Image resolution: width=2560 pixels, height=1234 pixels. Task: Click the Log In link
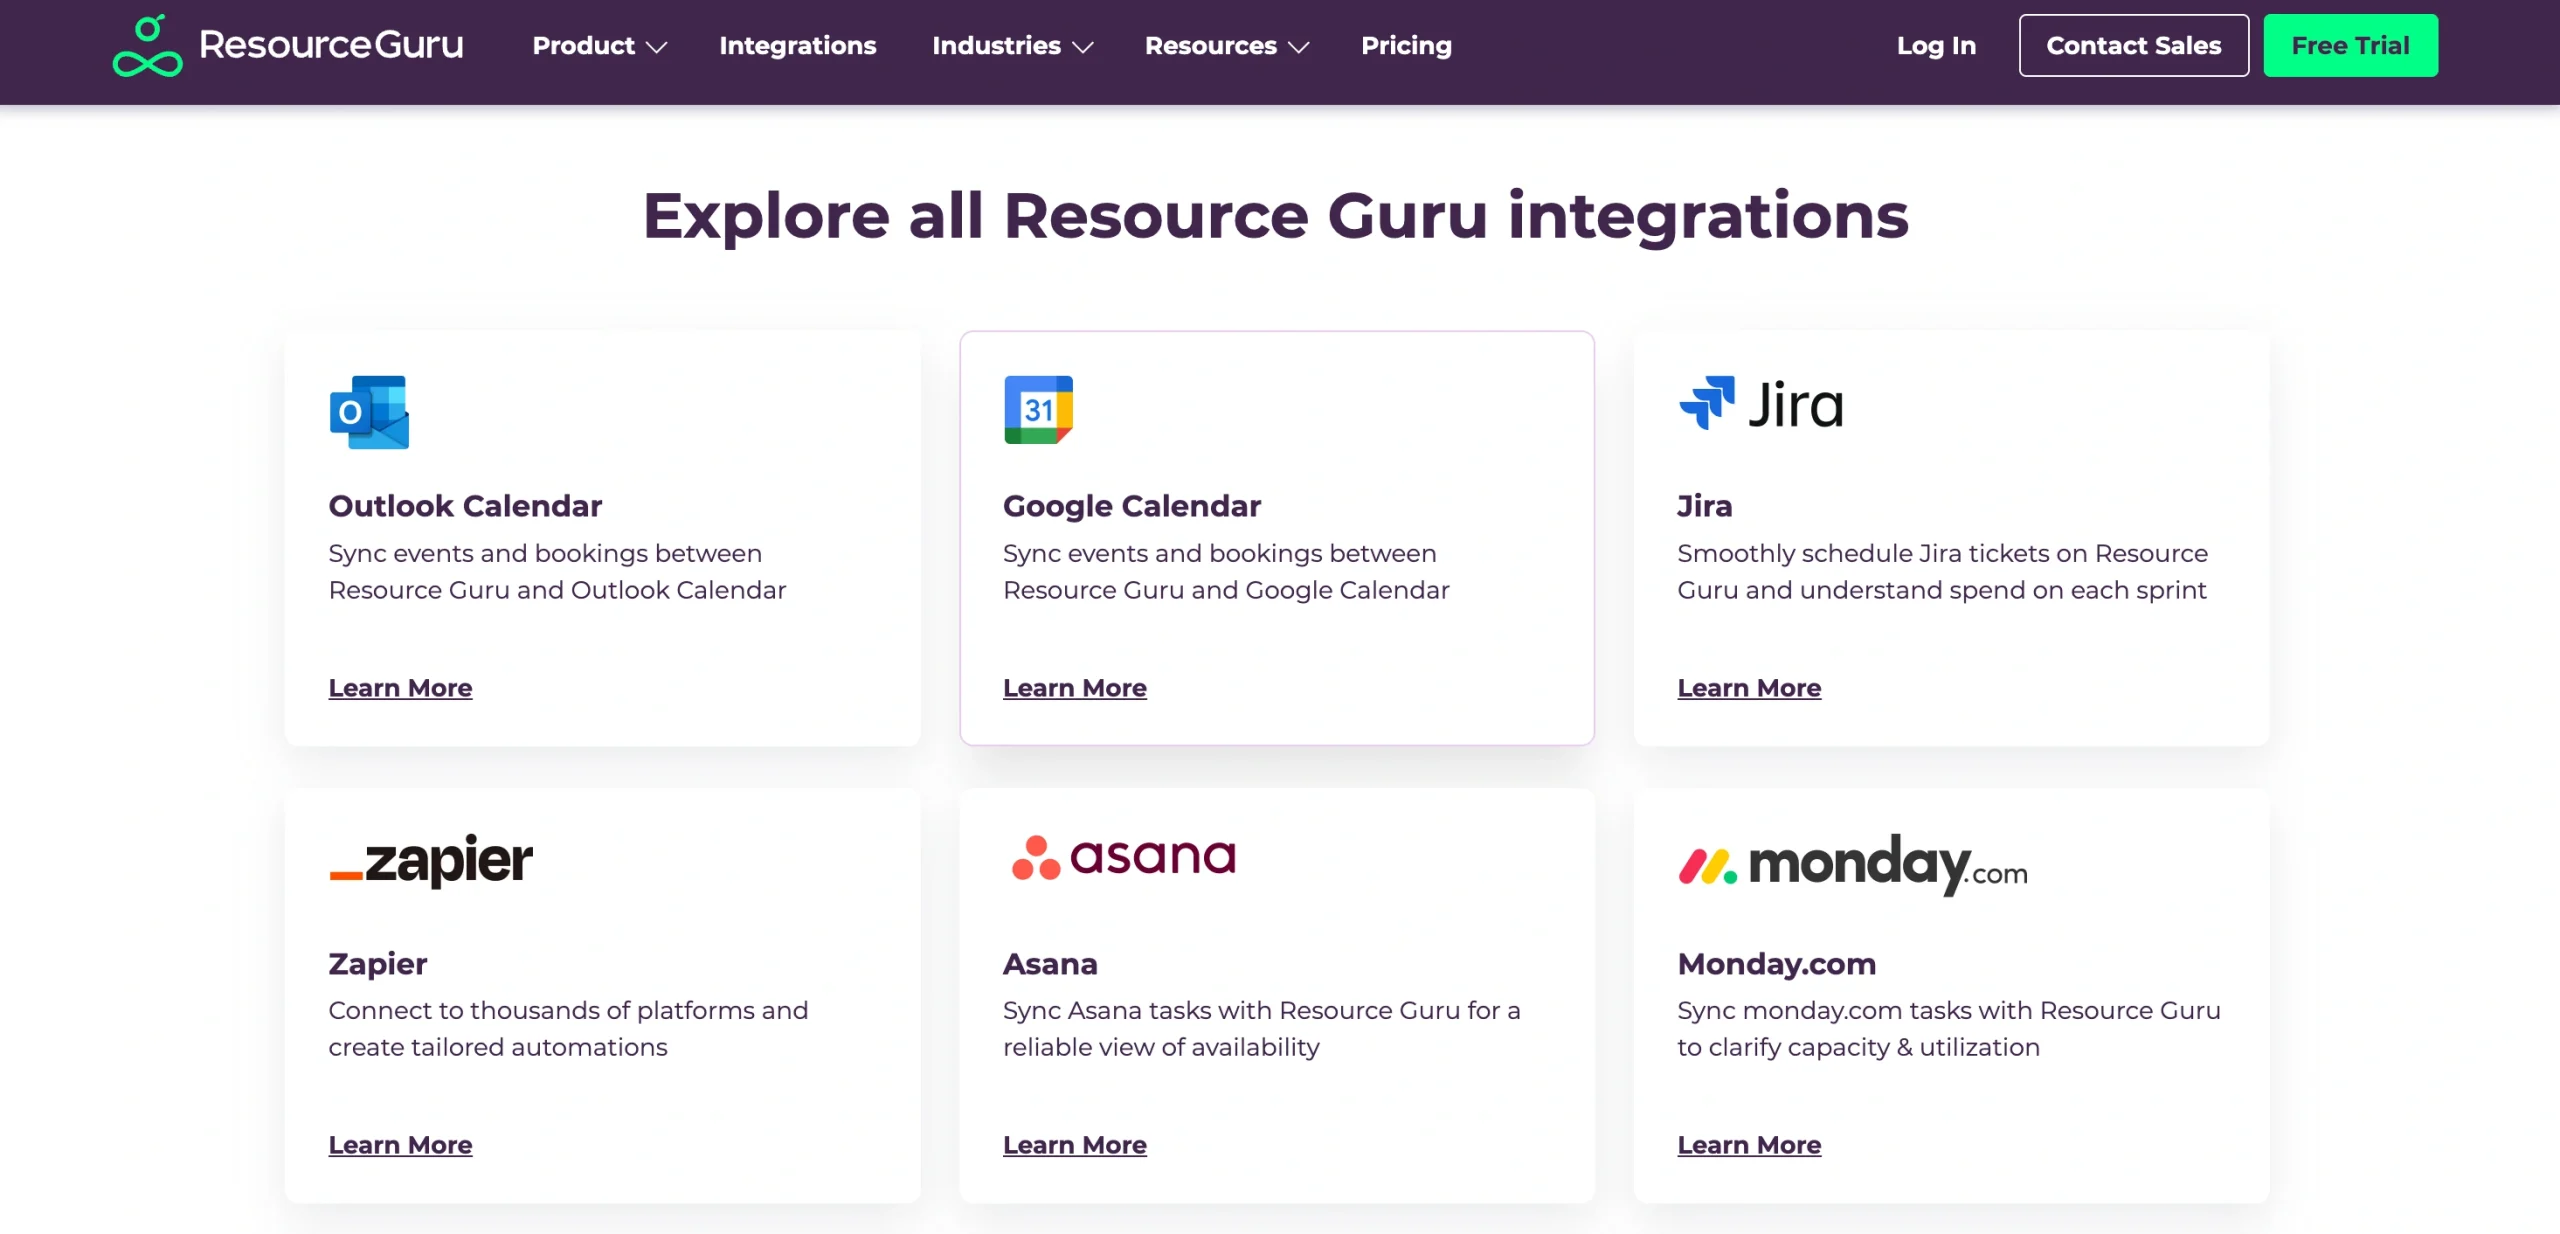tap(1936, 46)
